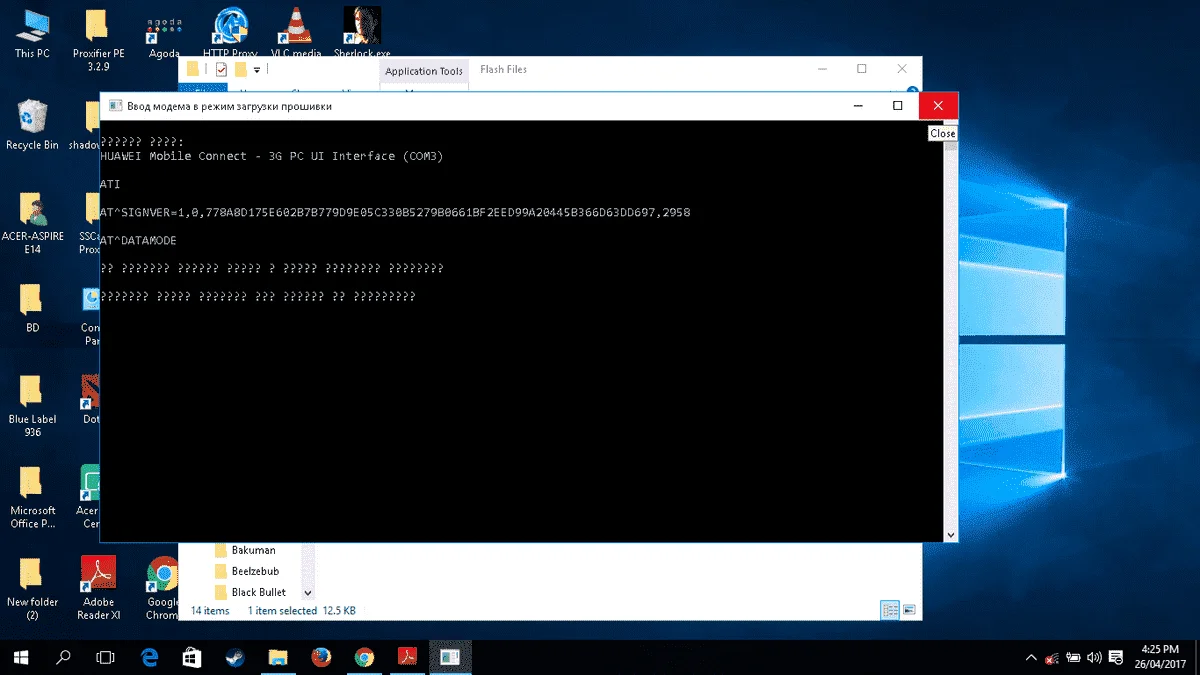
Task: Switch to File Explorer in taskbar
Action: [x=279, y=658]
